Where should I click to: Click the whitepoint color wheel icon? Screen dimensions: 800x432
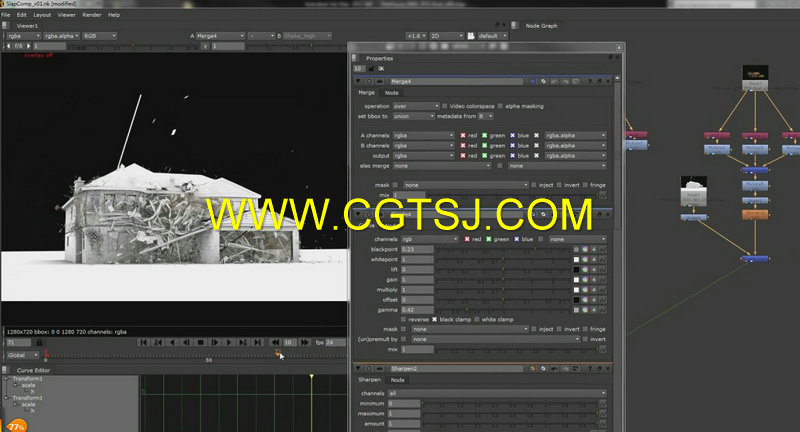[x=585, y=260]
